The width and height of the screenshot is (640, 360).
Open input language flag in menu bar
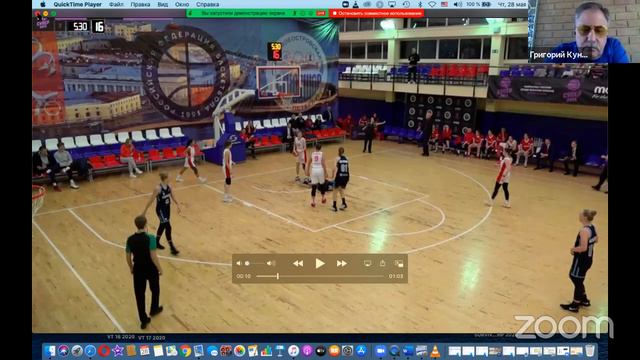pos(444,4)
